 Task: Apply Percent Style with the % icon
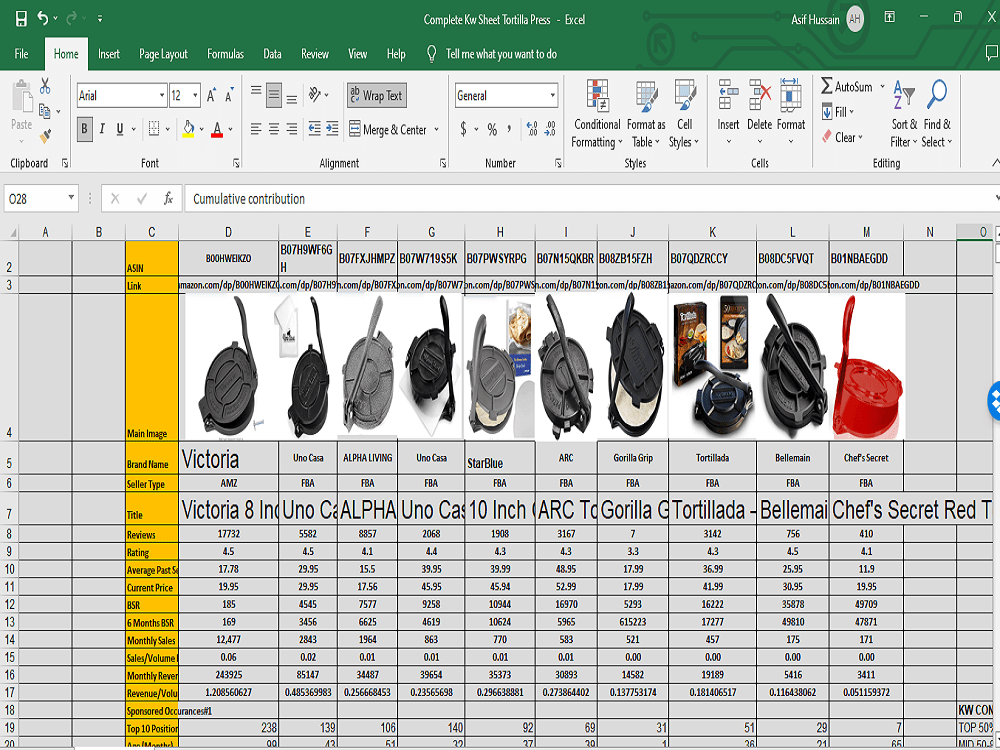pos(492,129)
